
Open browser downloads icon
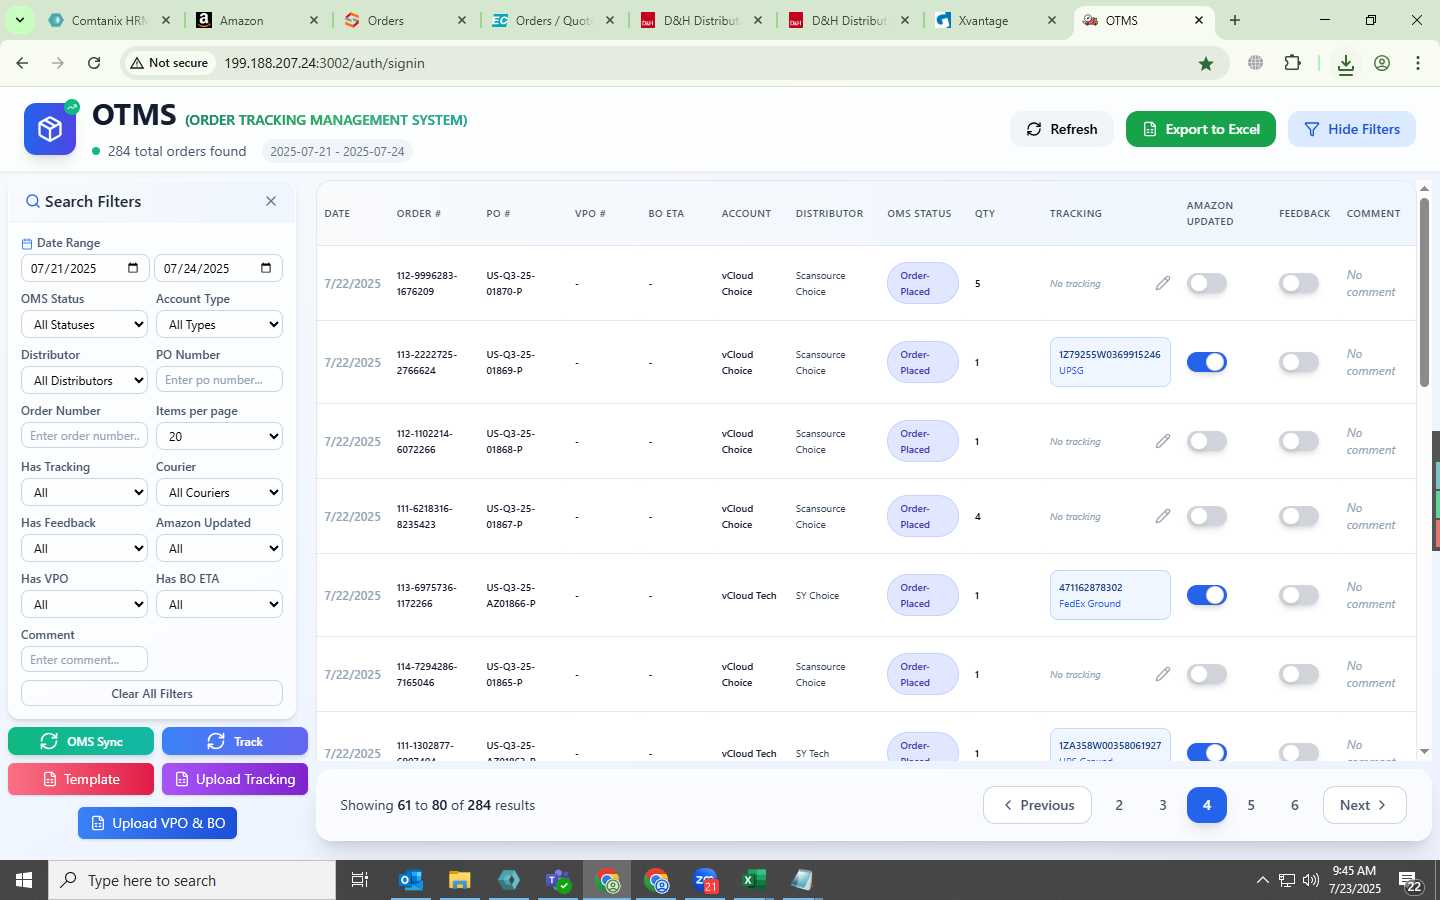click(1346, 64)
